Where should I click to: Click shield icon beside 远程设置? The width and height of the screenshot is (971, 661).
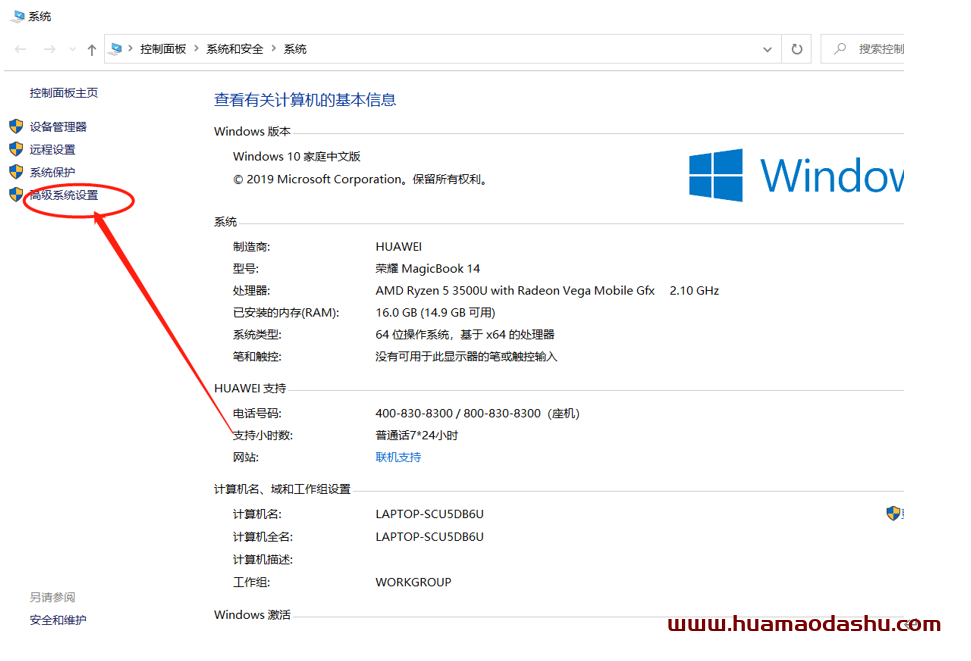(16, 149)
